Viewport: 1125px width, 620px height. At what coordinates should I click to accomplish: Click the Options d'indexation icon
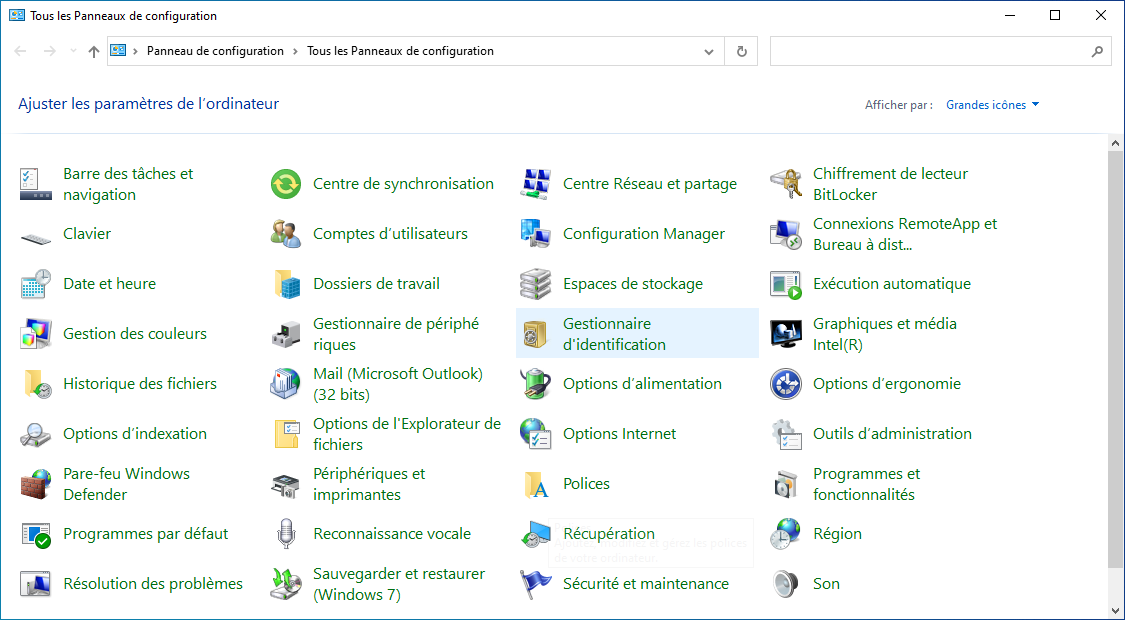point(35,434)
